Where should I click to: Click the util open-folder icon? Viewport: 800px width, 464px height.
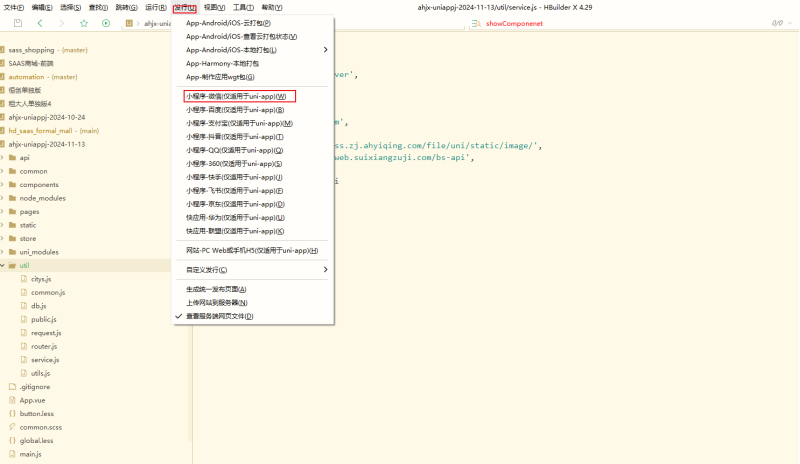click(13, 265)
